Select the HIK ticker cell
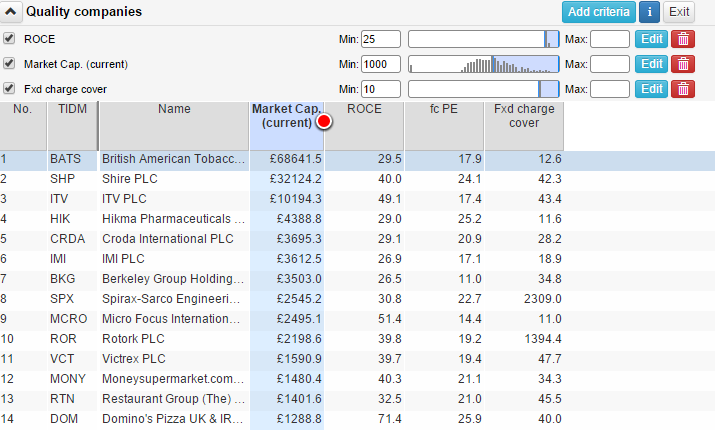 tap(60, 219)
